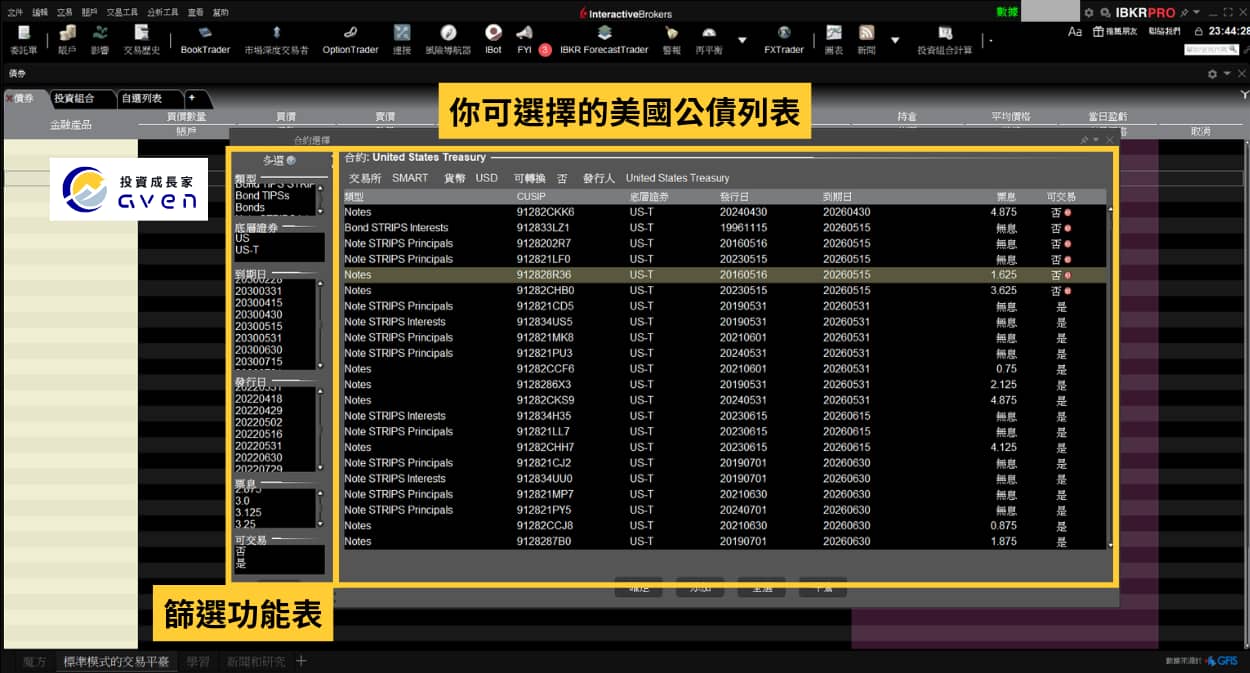Sort results by CUSIP column header
This screenshot has height=673, width=1250.
pyautogui.click(x=531, y=196)
